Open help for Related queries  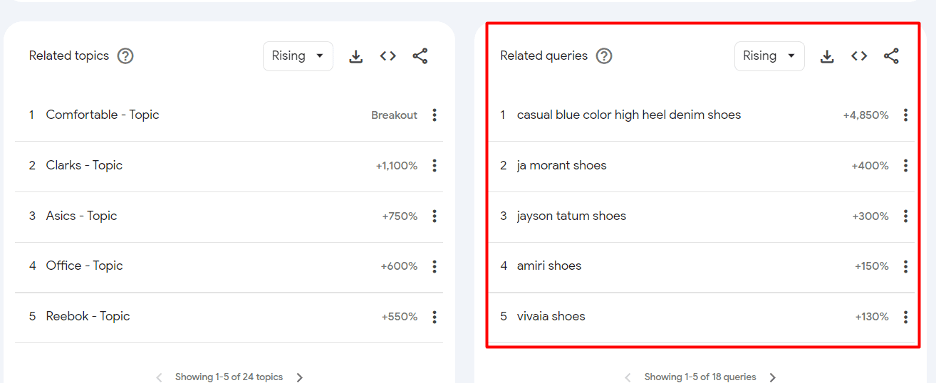point(604,56)
